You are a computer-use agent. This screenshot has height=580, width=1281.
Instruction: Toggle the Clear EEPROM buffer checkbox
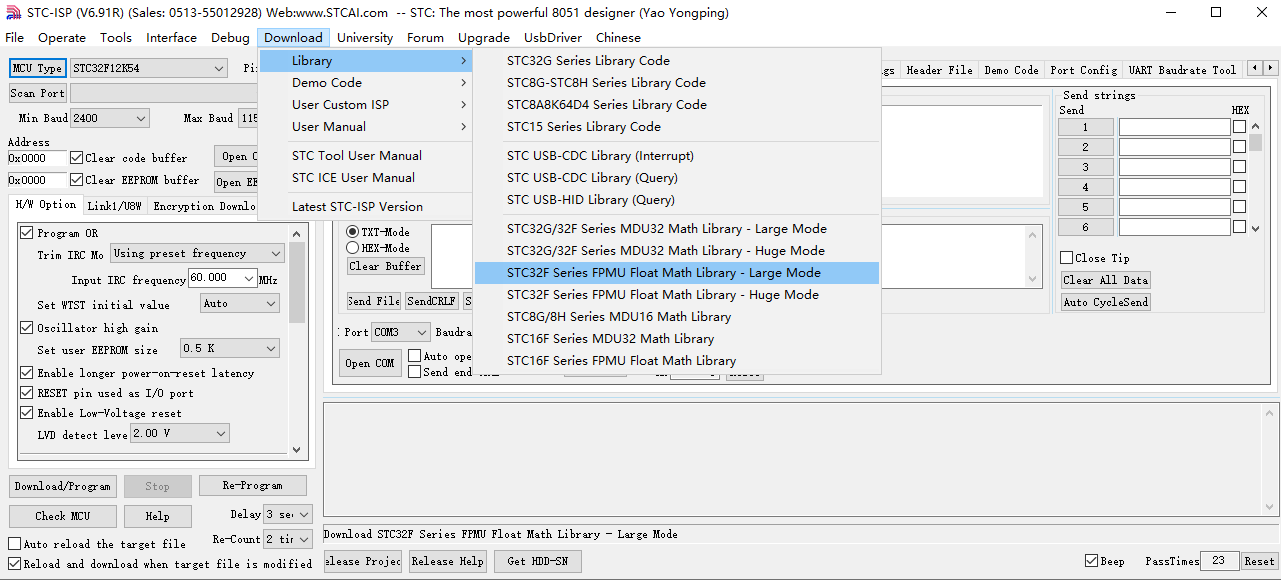pos(76,180)
